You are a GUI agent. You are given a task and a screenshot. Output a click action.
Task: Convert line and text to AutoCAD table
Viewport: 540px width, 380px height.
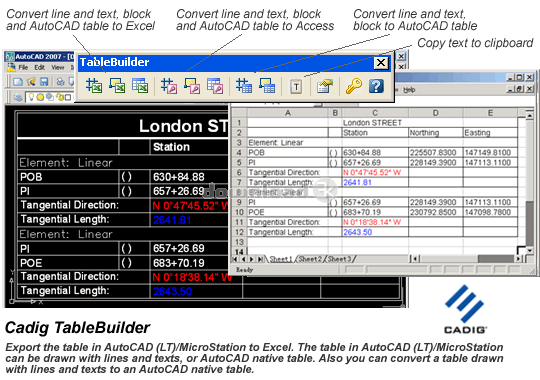(x=244, y=86)
